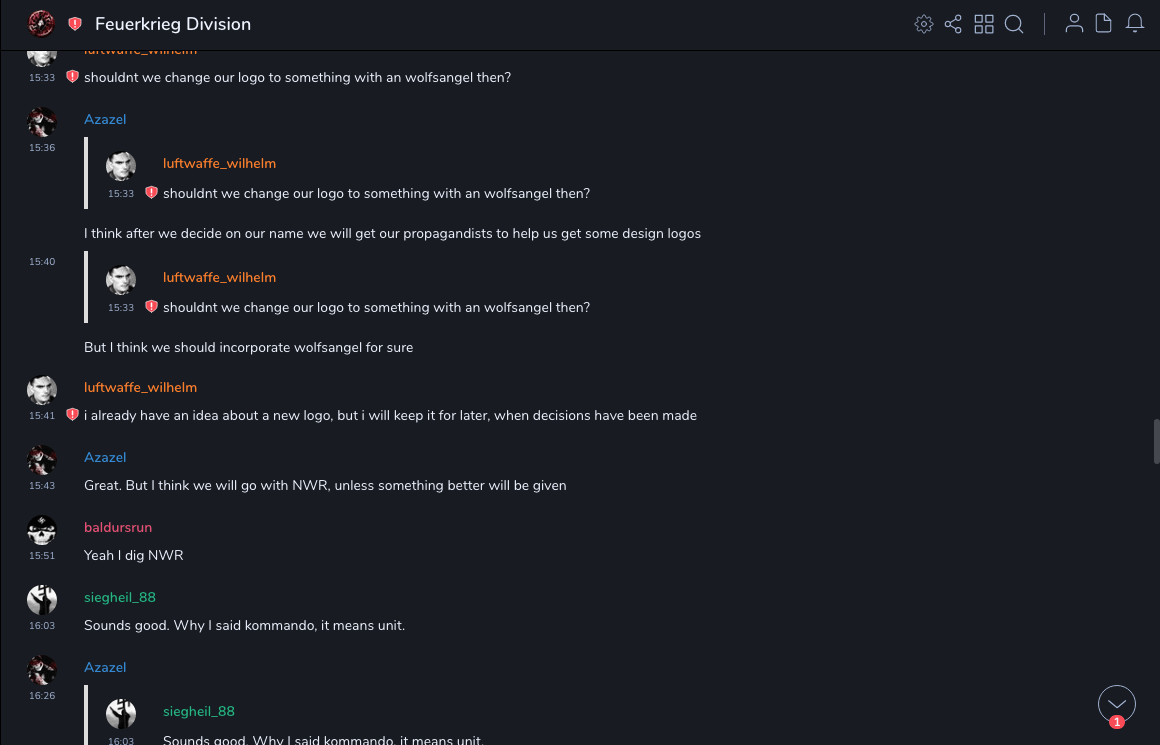Viewport: 1160px width, 745px height.
Task: Click the red shield beside the 15:41 message
Action: pyautogui.click(x=72, y=415)
